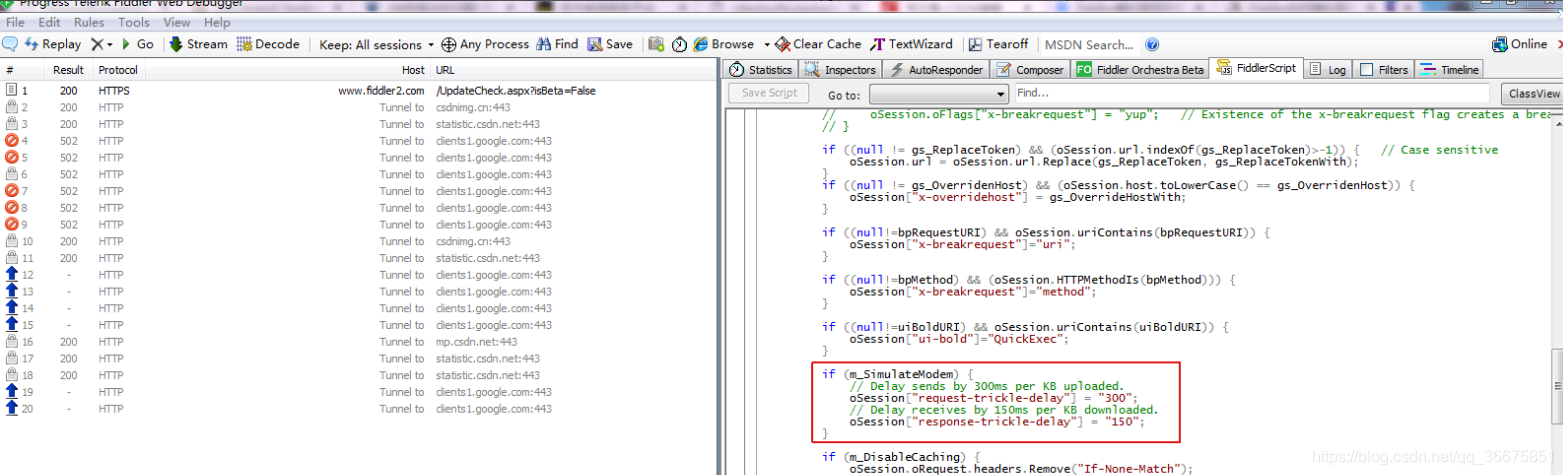Switch to the Inspectors tab
Screen dimensions: 1563x475
click(841, 70)
